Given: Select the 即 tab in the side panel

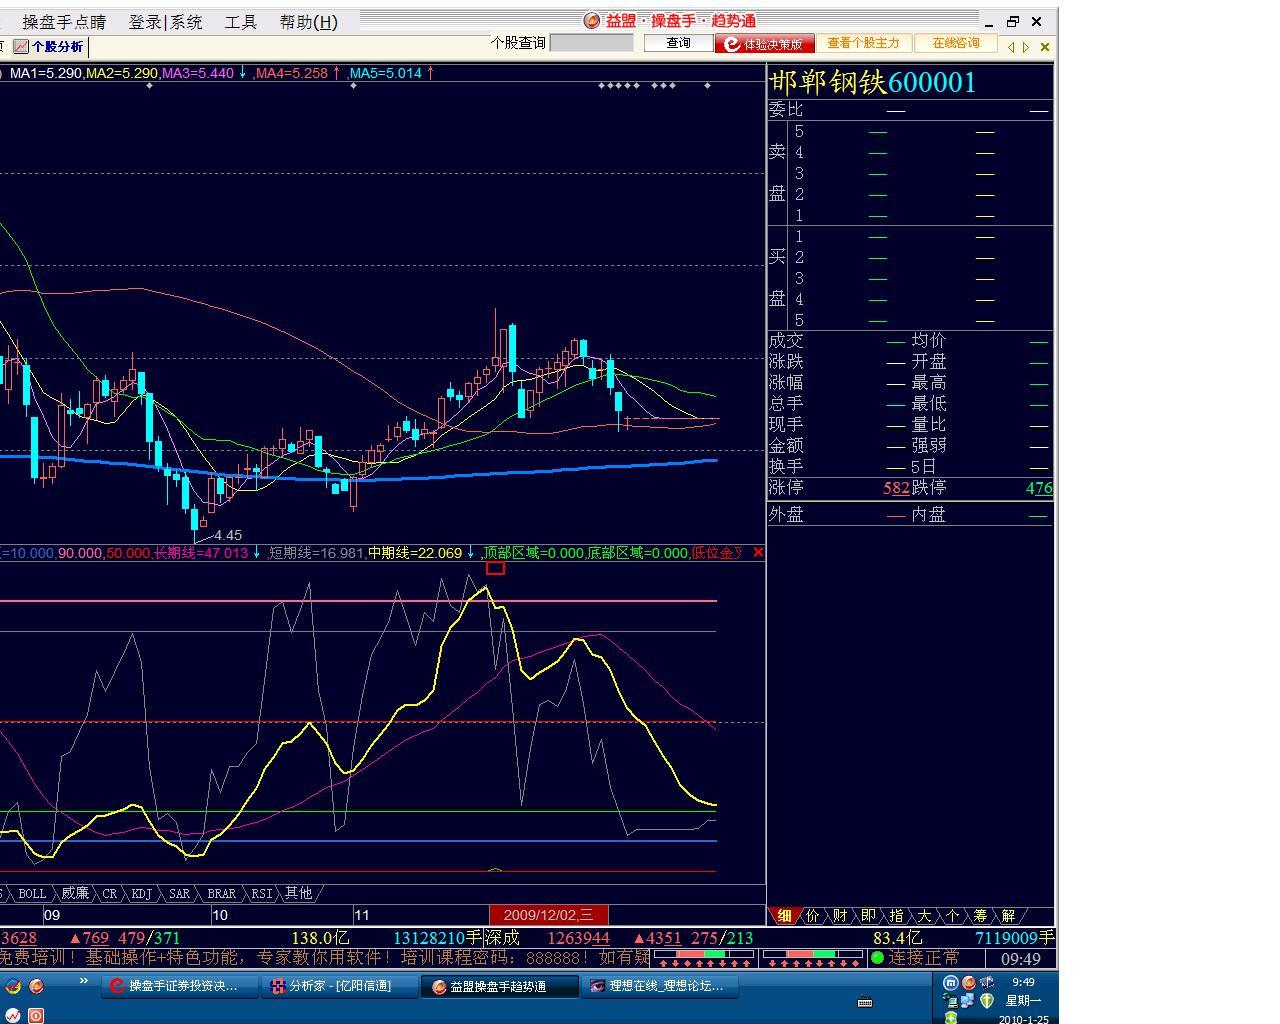Looking at the screenshot, I should tap(868, 915).
